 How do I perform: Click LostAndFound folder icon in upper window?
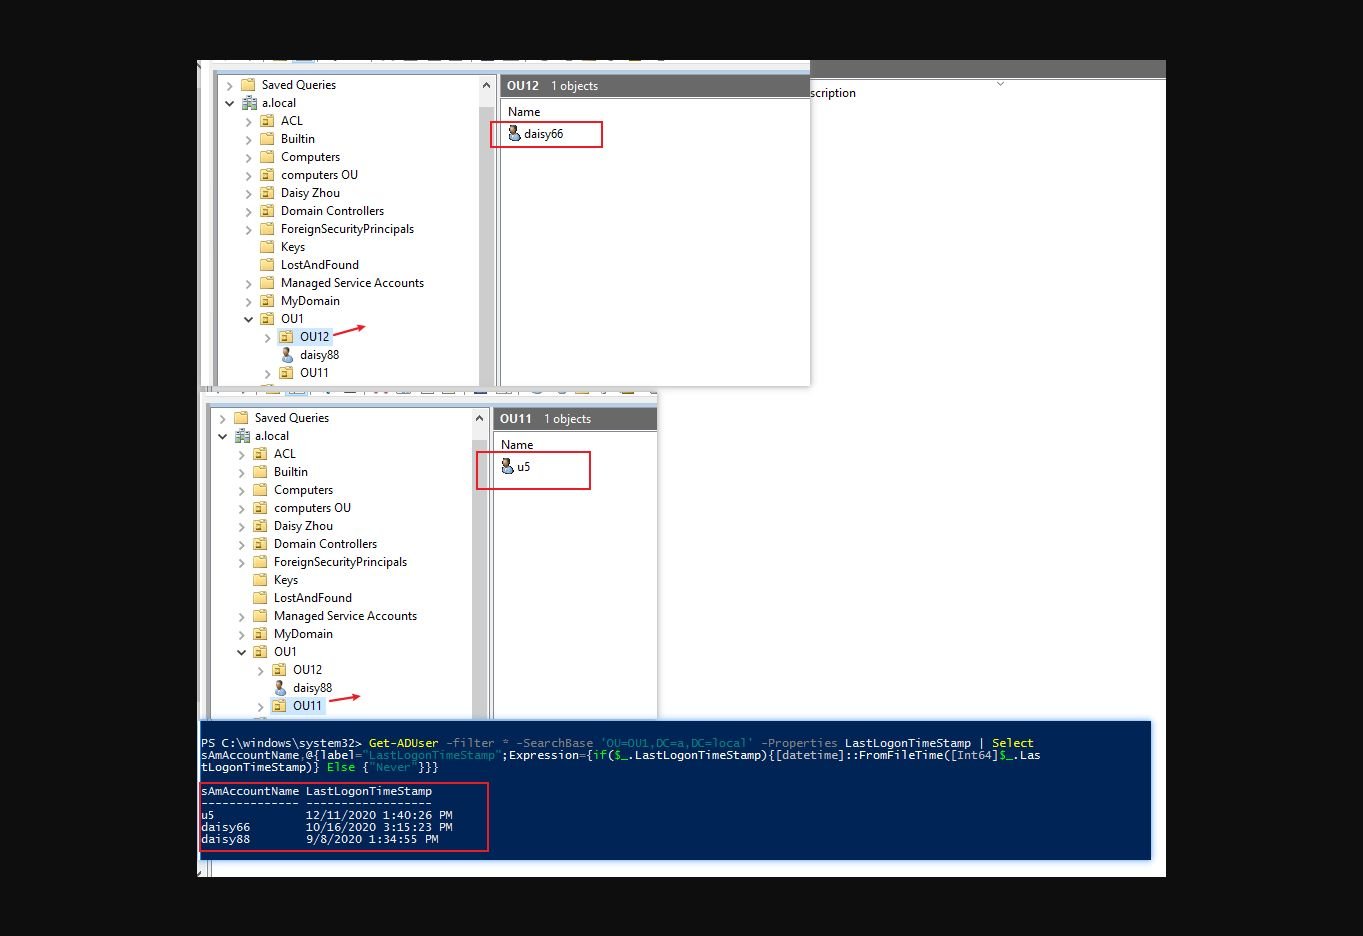click(267, 265)
